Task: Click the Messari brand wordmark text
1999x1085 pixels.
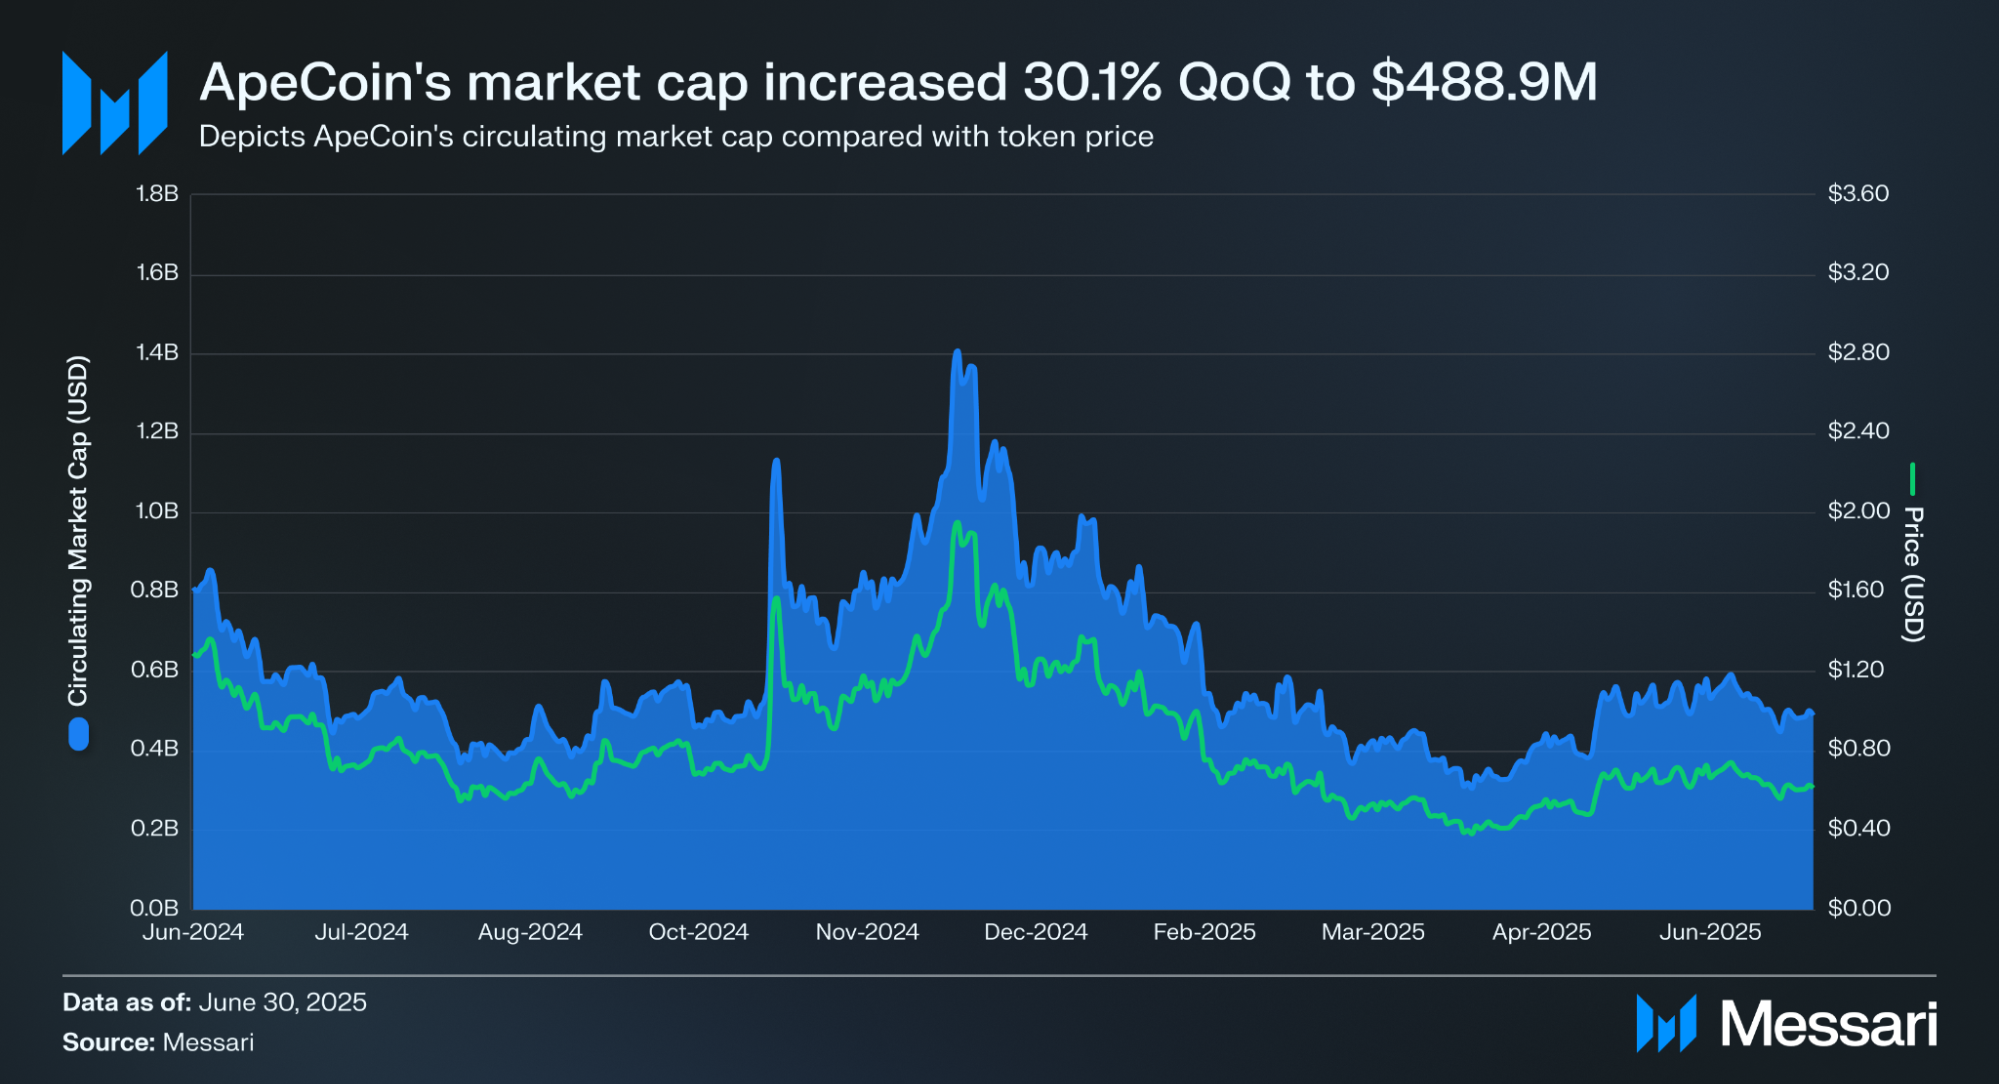Action: coord(1828,1024)
